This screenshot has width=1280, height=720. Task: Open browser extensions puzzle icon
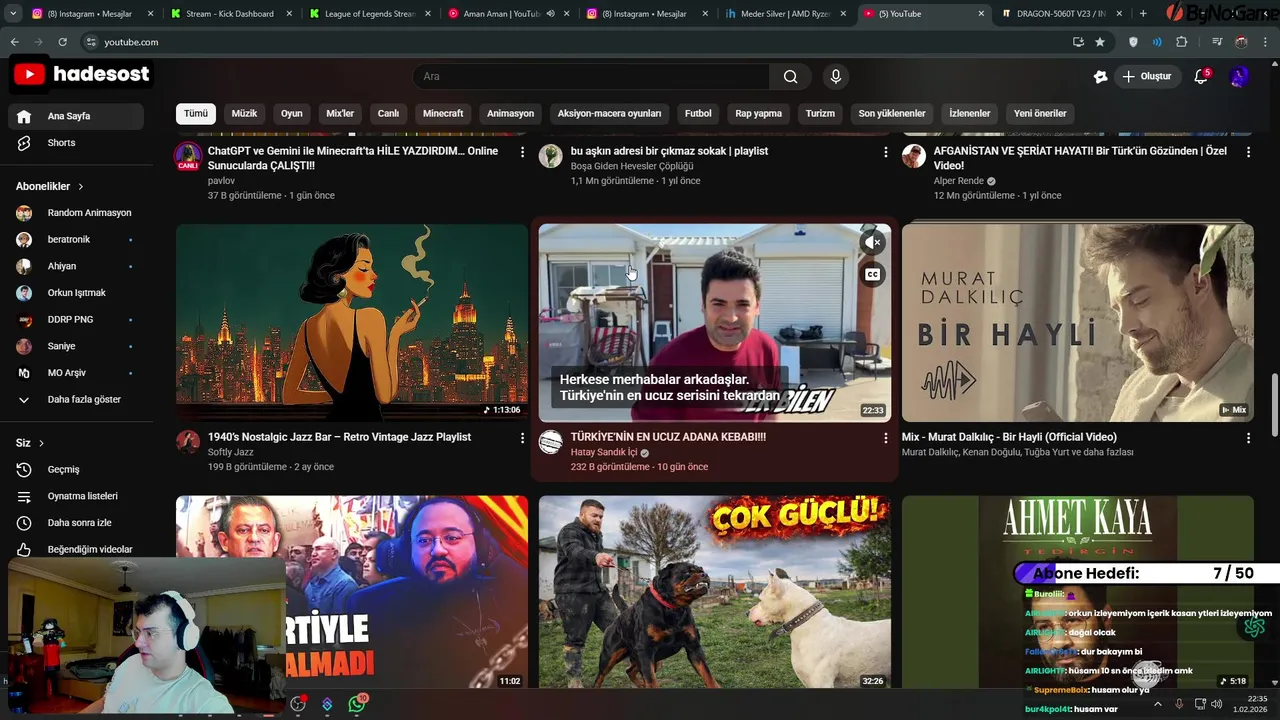pyautogui.click(x=1182, y=42)
